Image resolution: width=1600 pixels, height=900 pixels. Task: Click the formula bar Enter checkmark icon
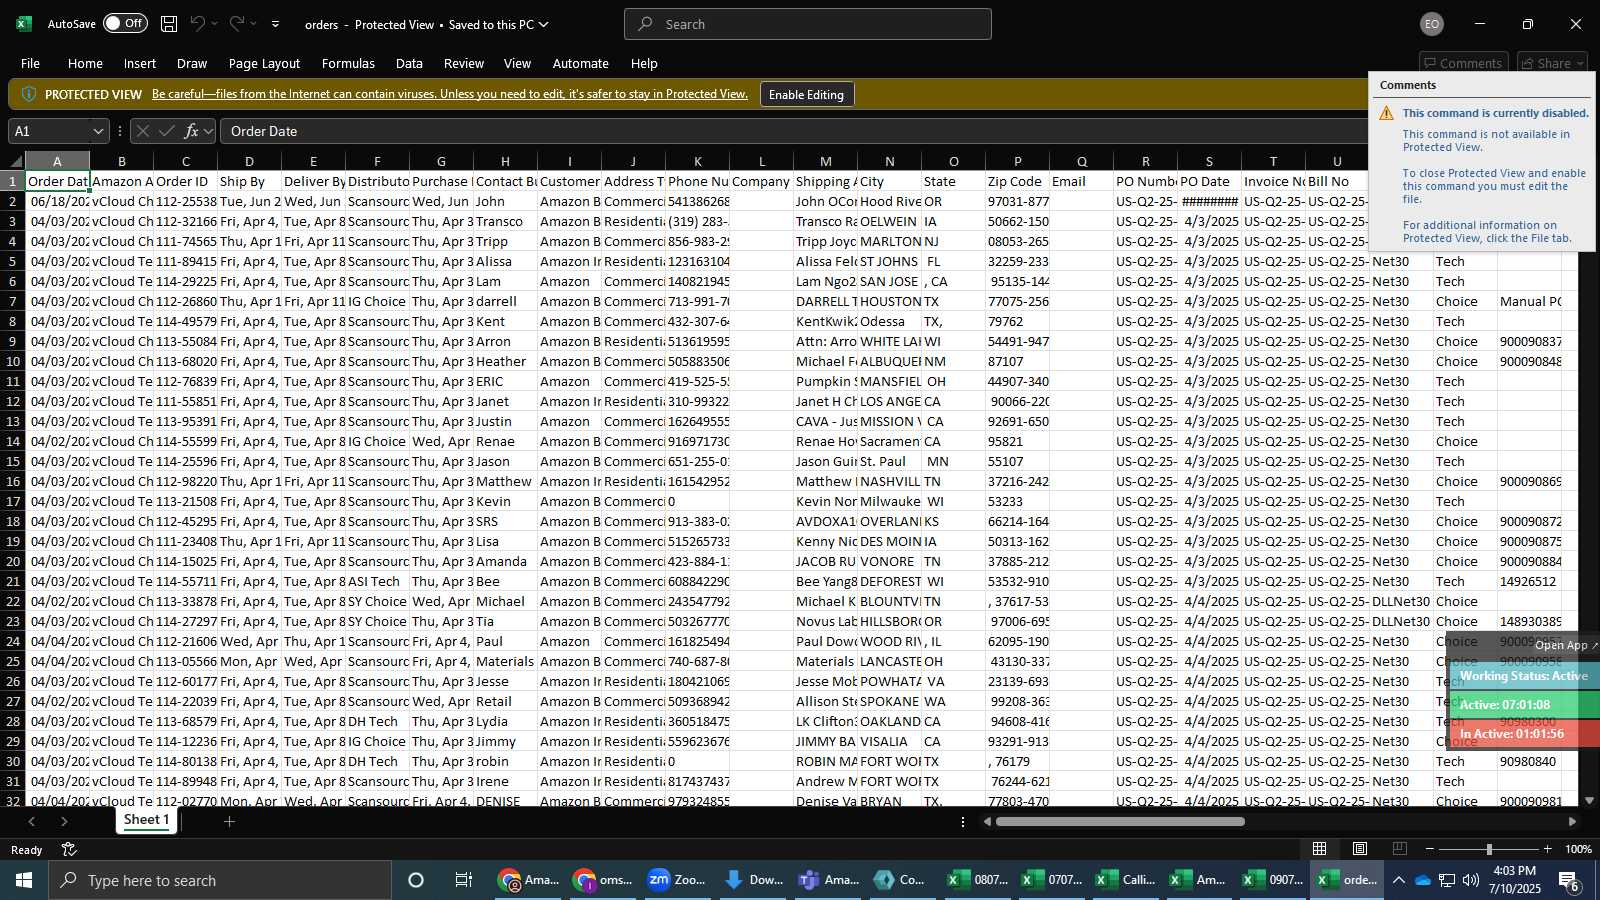point(166,131)
